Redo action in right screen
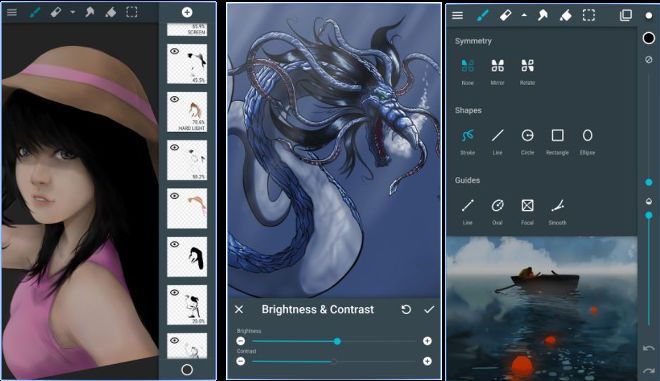Viewport: 660px width, 381px height. click(649, 370)
